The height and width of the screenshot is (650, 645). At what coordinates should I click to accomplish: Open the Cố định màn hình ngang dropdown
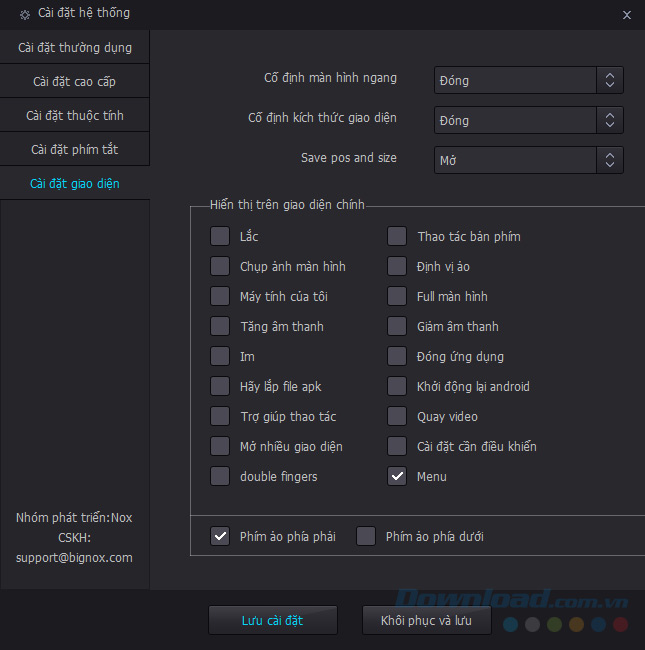click(529, 80)
